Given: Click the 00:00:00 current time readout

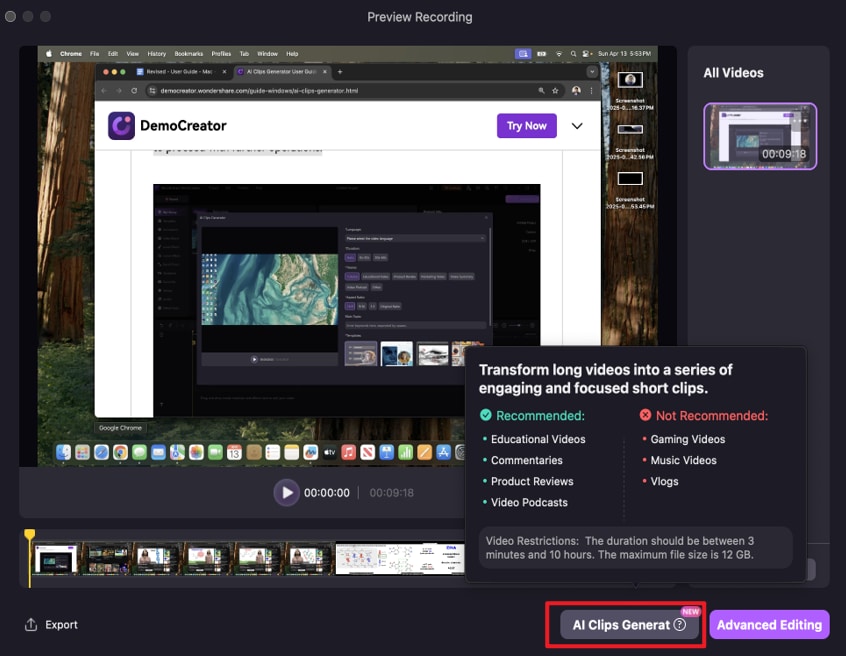Looking at the screenshot, I should [x=326, y=493].
